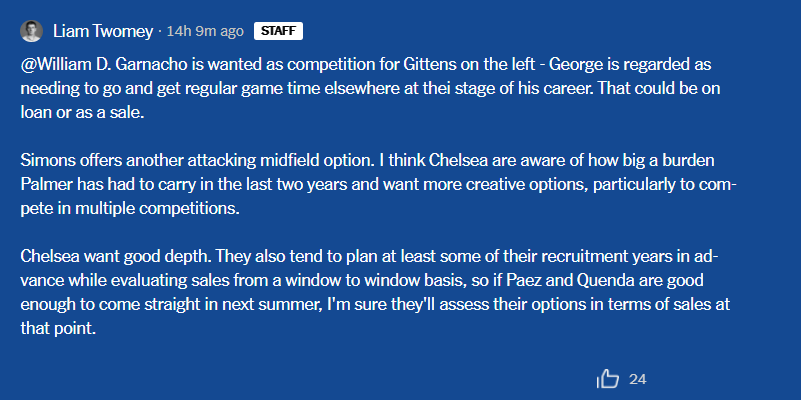The image size is (801, 400).
Task: Open Liam Twomey's profile avatar
Action: click(31, 31)
